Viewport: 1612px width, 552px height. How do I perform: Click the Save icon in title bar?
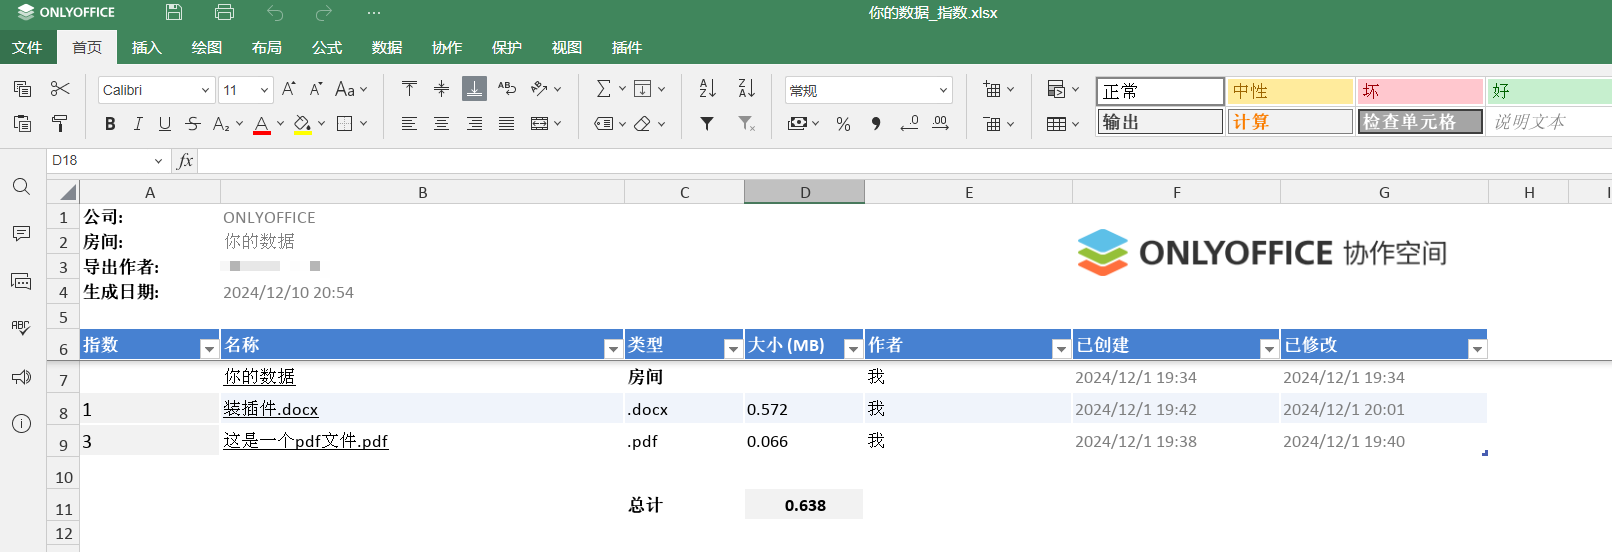174,13
